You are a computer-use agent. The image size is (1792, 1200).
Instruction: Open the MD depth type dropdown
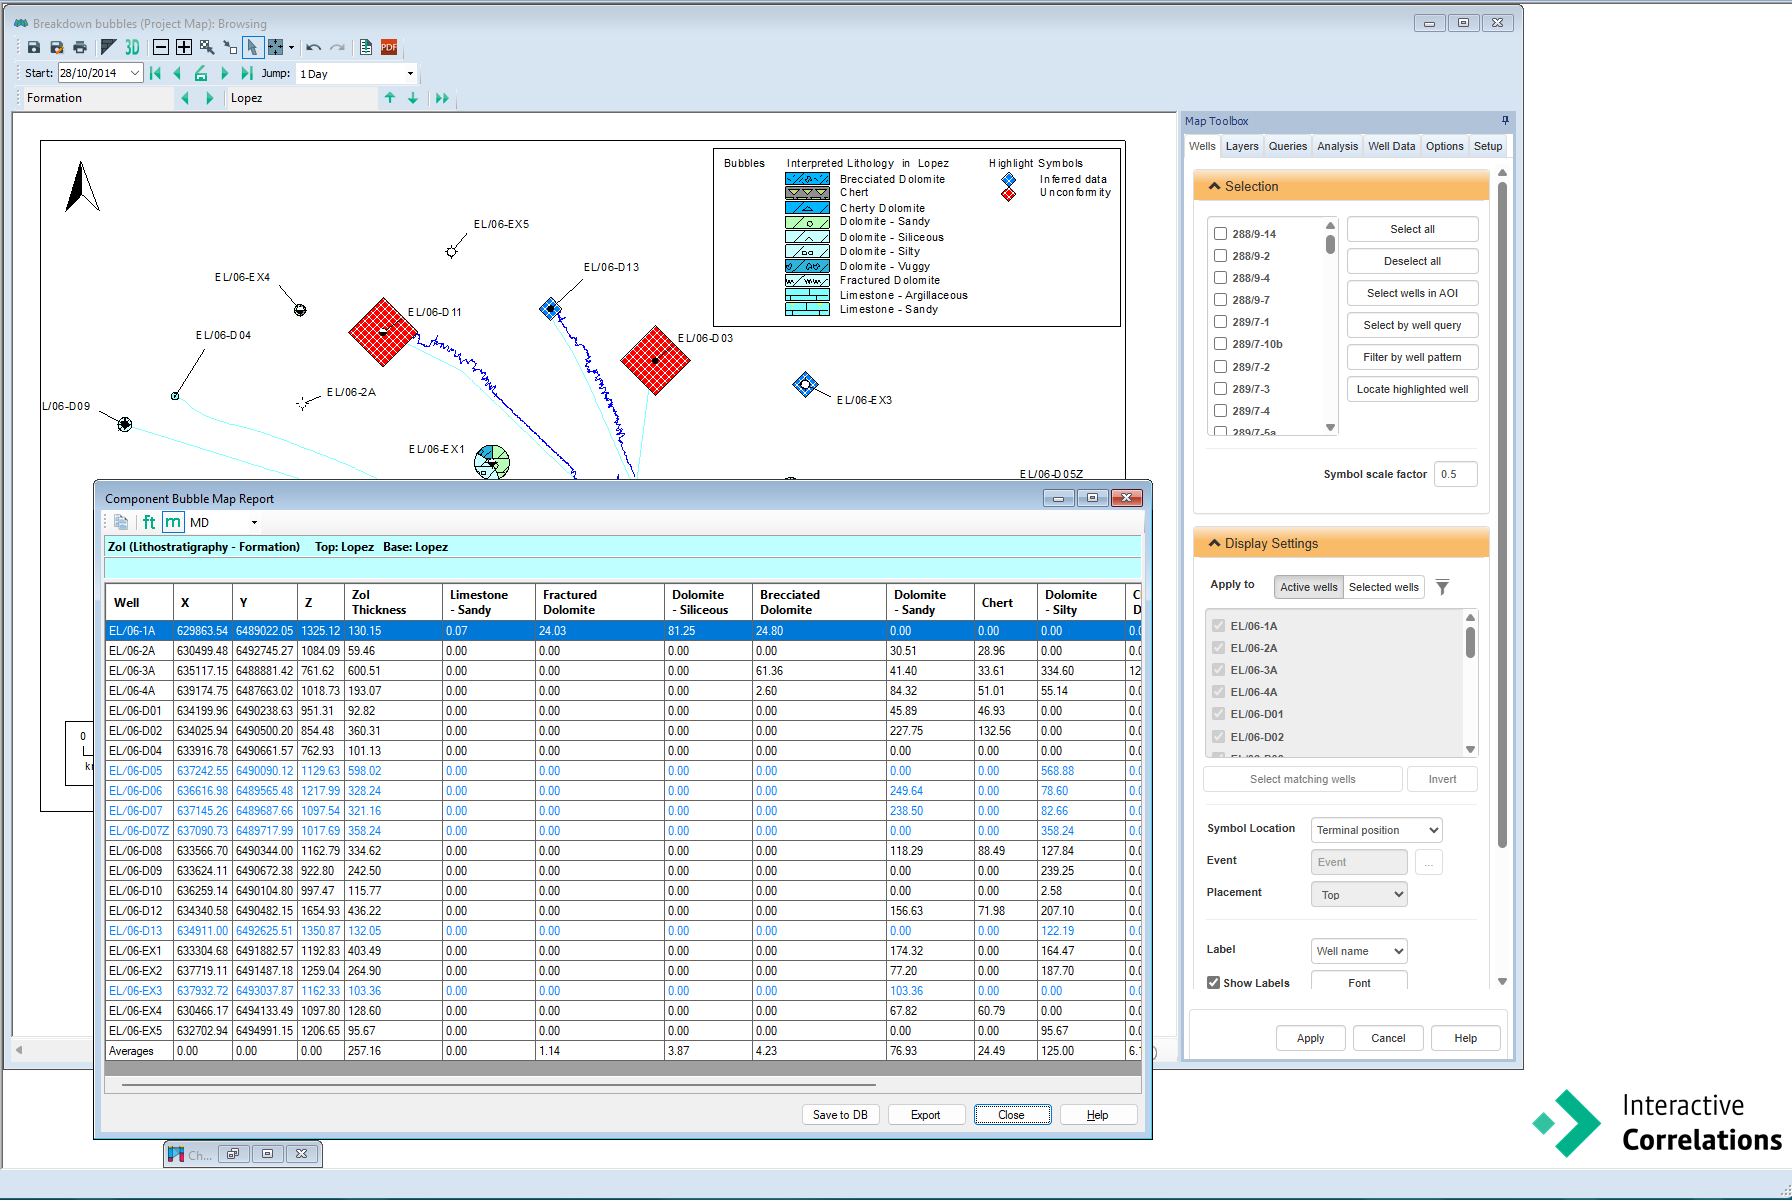(254, 522)
